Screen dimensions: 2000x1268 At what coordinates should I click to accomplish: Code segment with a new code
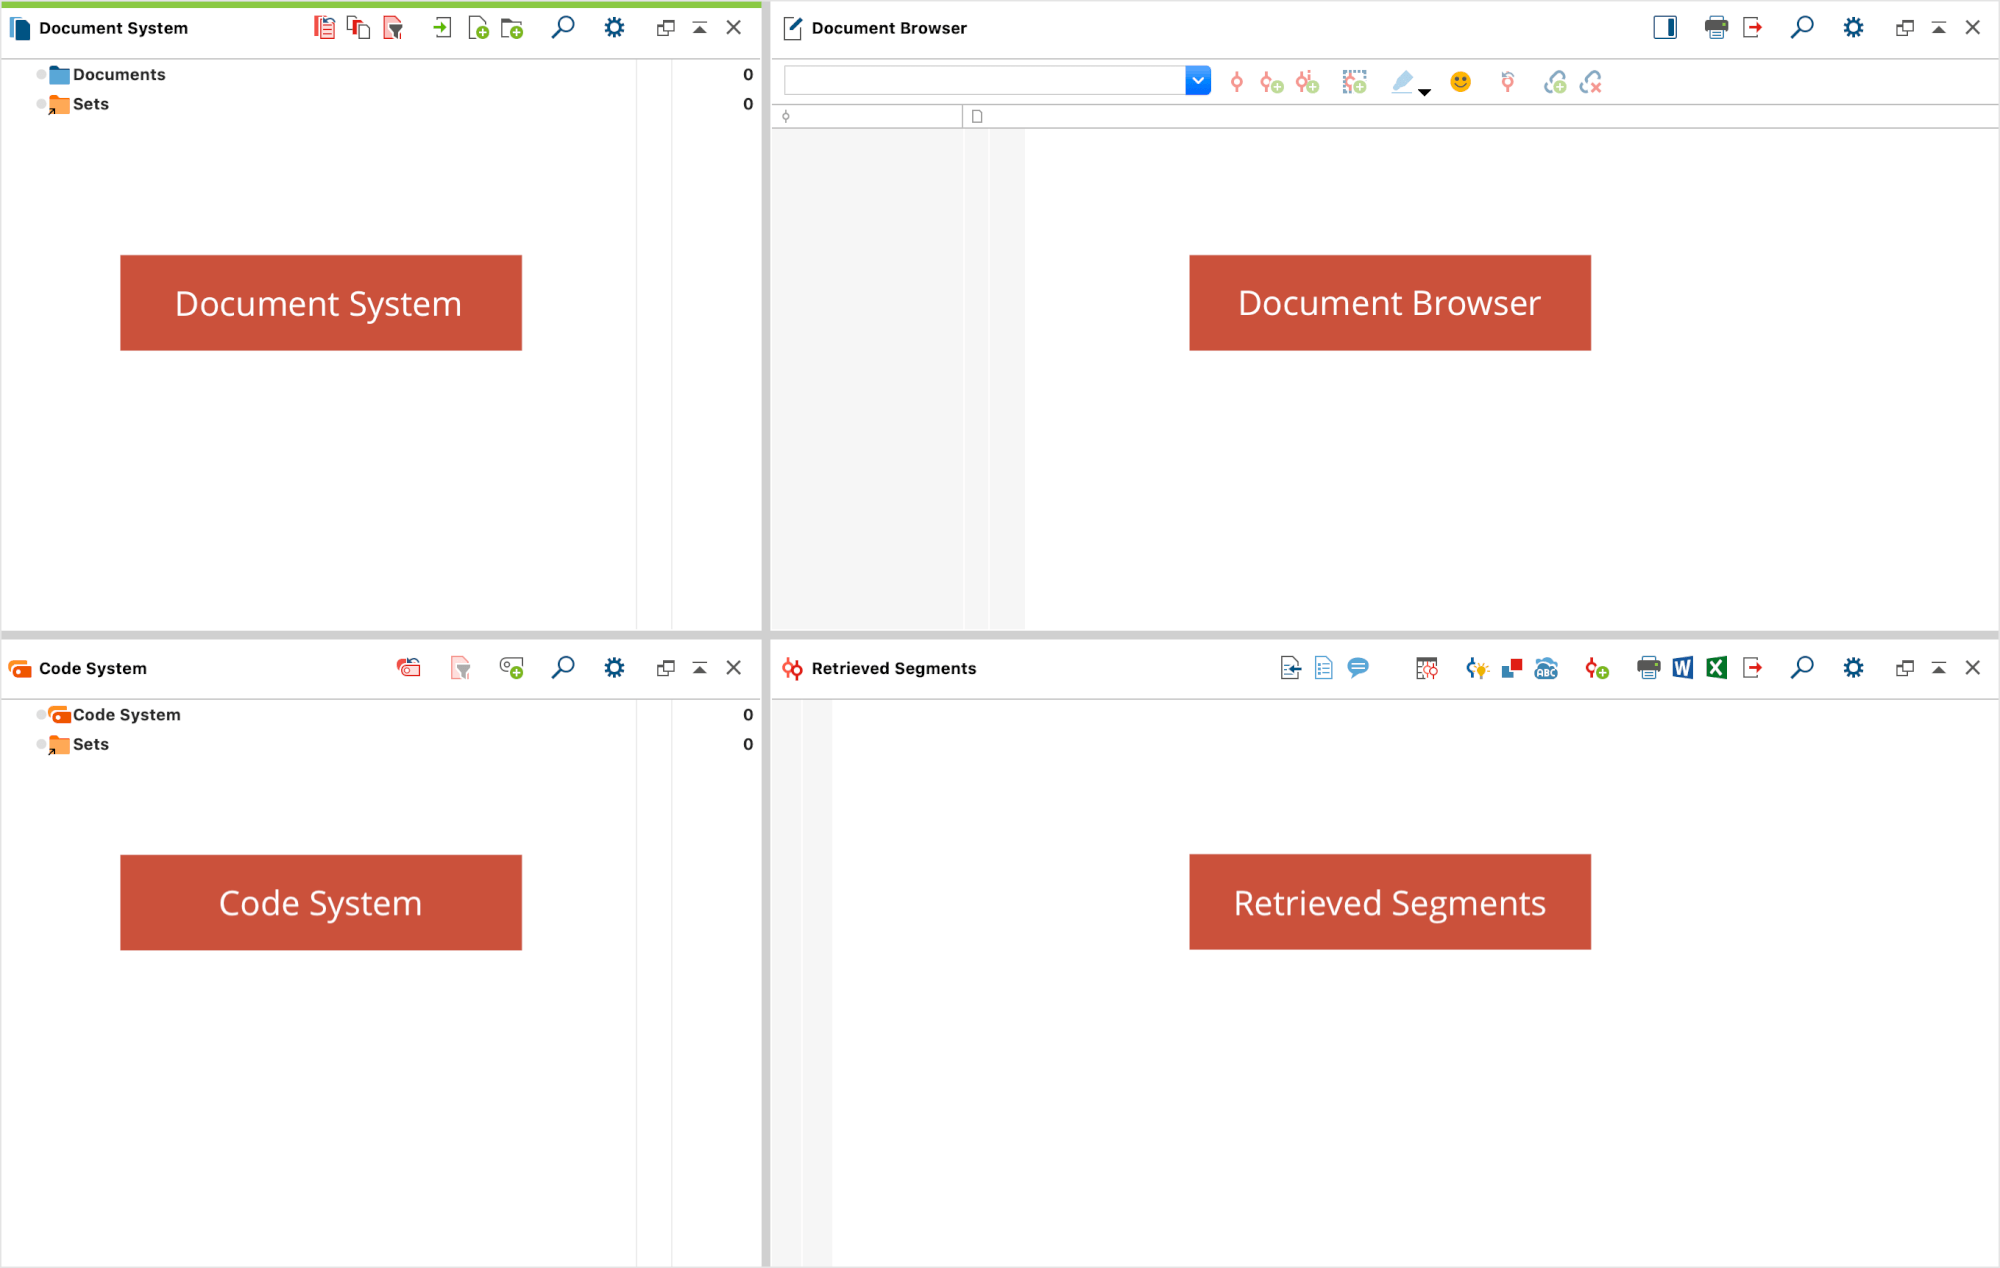point(1271,82)
